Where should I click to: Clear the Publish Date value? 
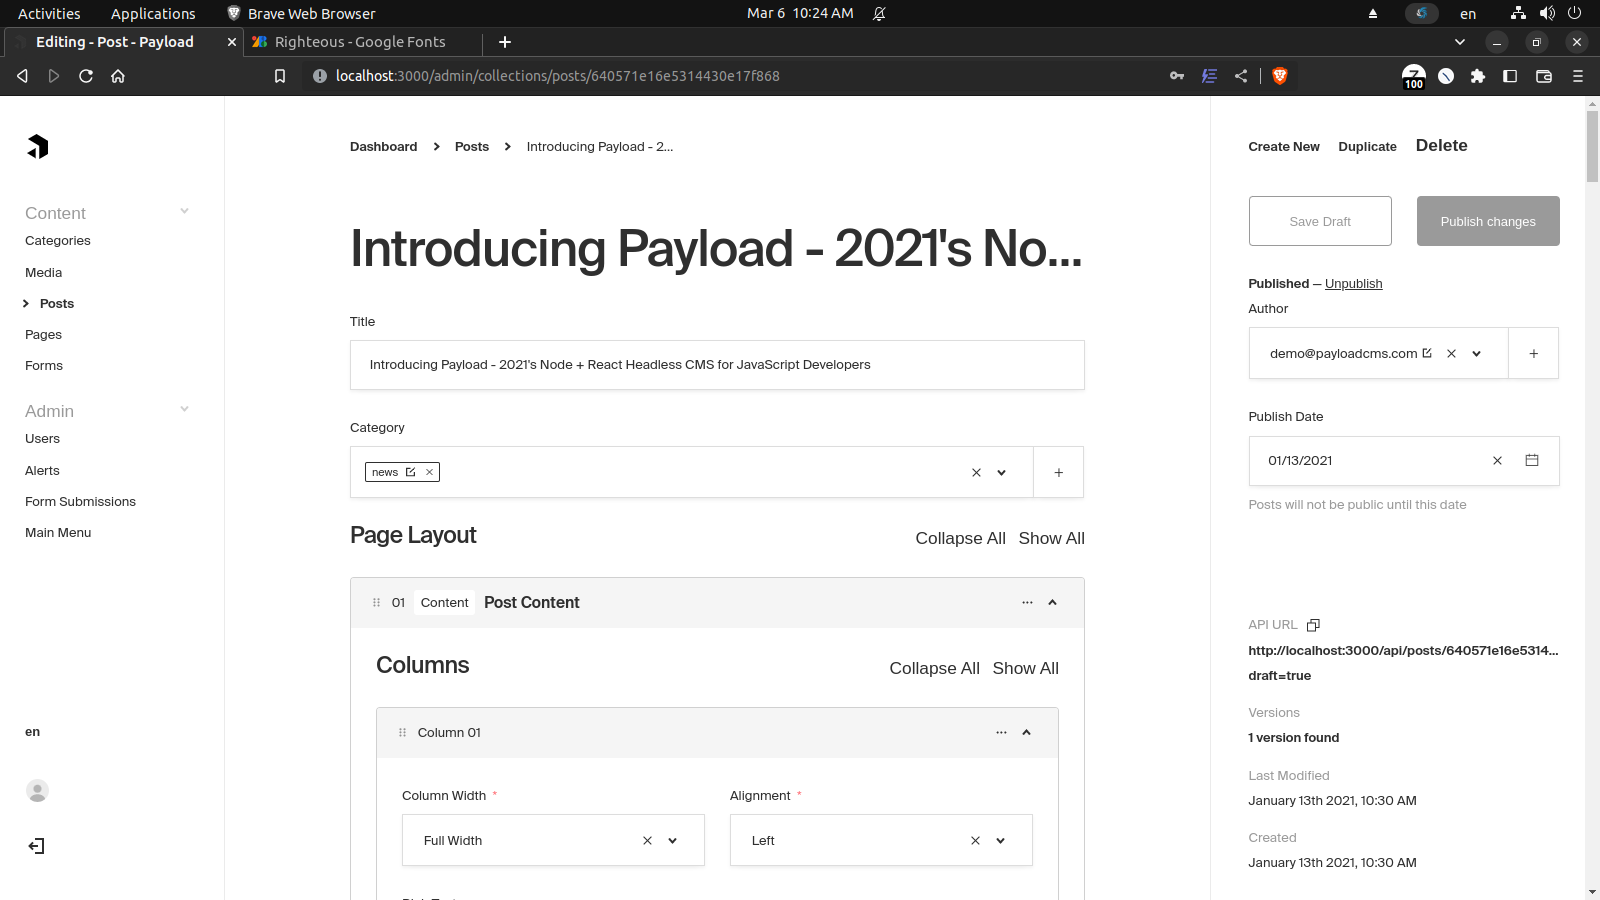pyautogui.click(x=1497, y=461)
